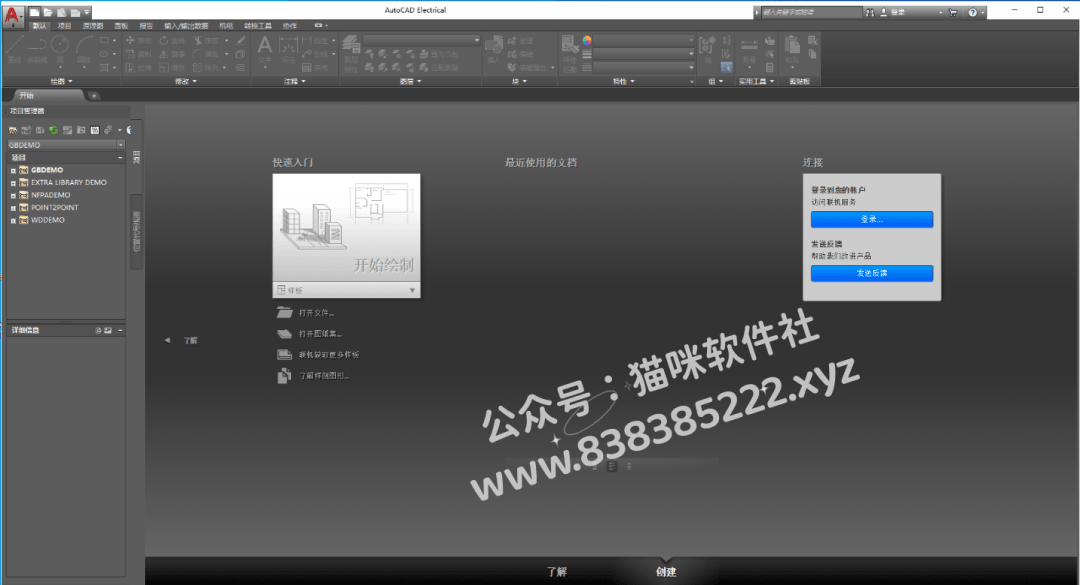Open the object color wheel swatch
This screenshot has height=585, width=1080.
587,41
